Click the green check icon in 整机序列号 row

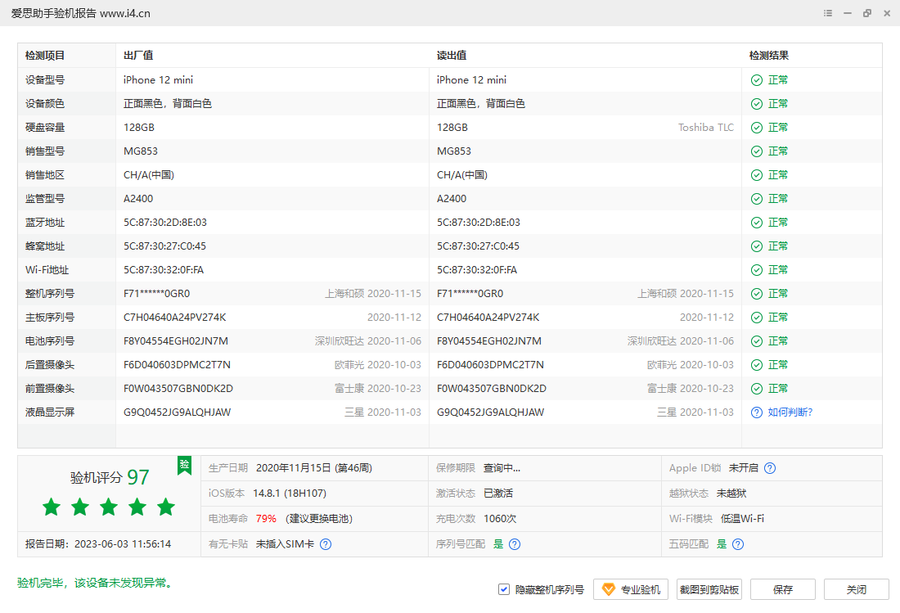click(757, 294)
